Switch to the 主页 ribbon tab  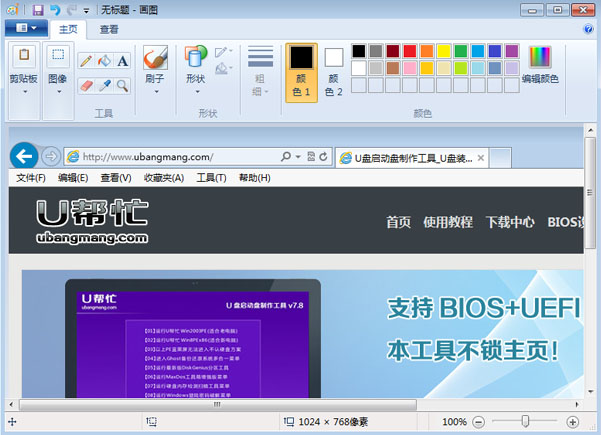pos(68,30)
